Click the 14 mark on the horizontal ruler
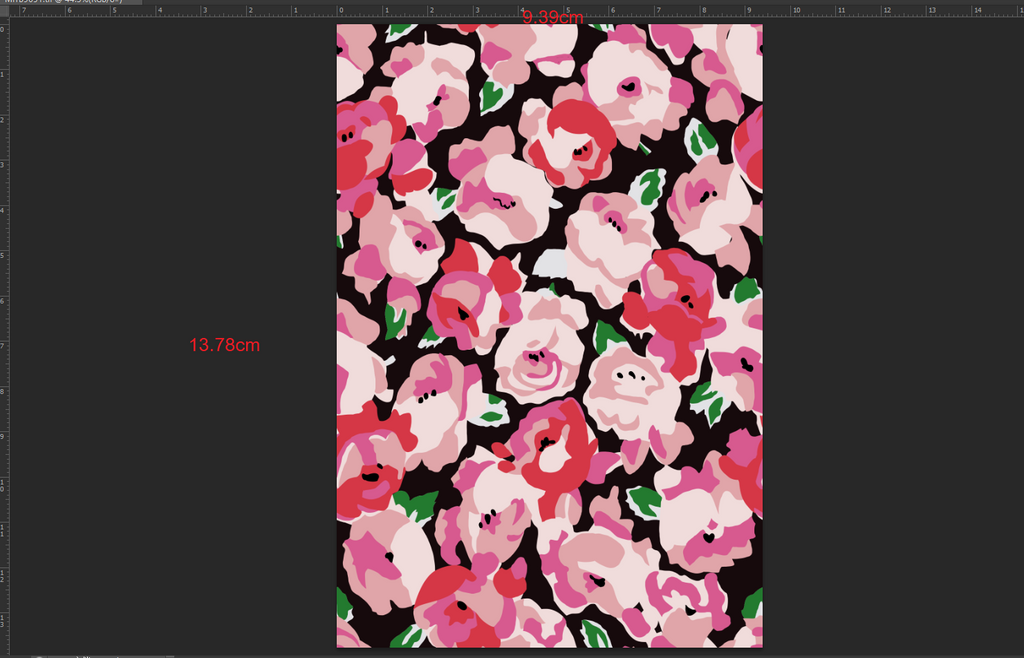Screen dimensions: 1024x658 (x=978, y=10)
